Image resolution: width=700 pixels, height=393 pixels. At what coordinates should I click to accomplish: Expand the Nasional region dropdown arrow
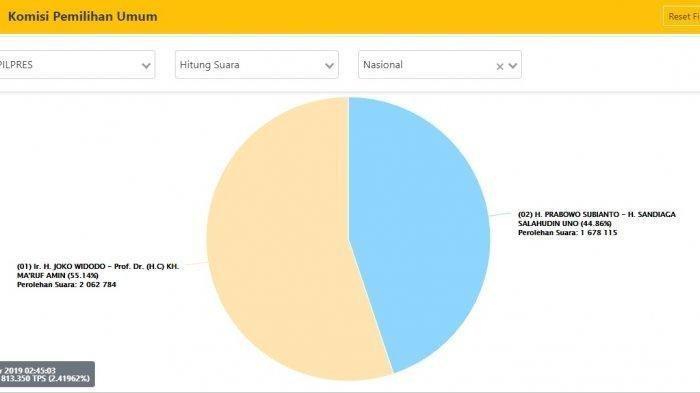click(512, 66)
